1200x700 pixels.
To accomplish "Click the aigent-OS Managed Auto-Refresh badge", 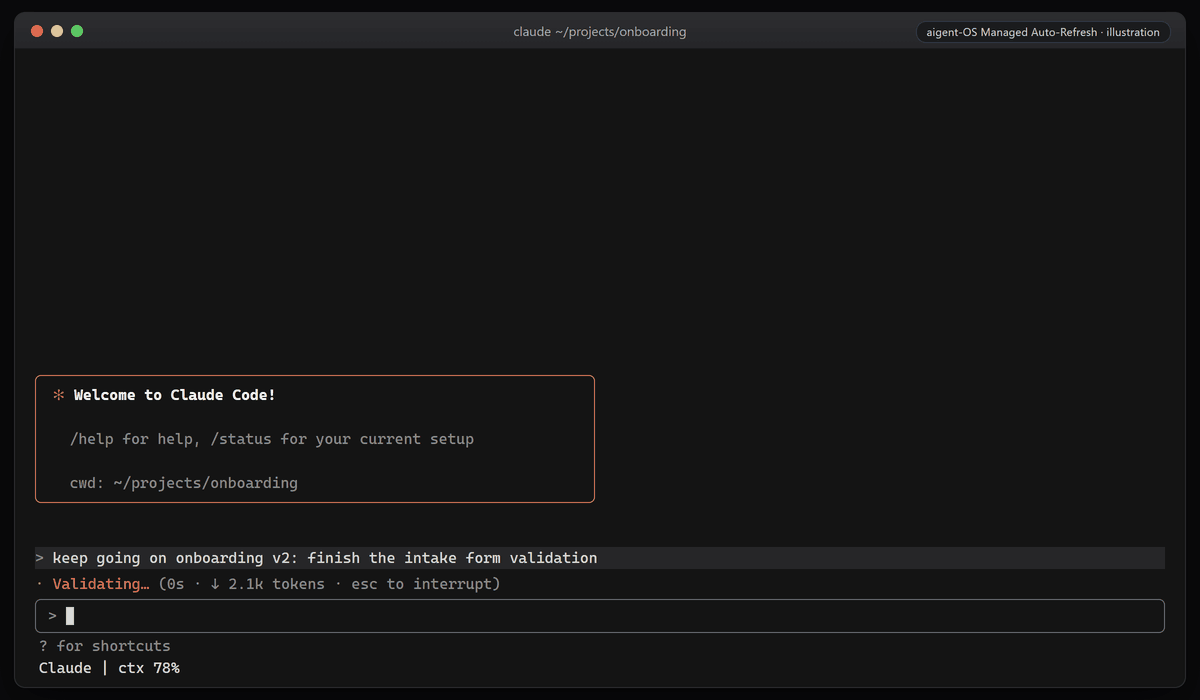I will pos(1043,32).
